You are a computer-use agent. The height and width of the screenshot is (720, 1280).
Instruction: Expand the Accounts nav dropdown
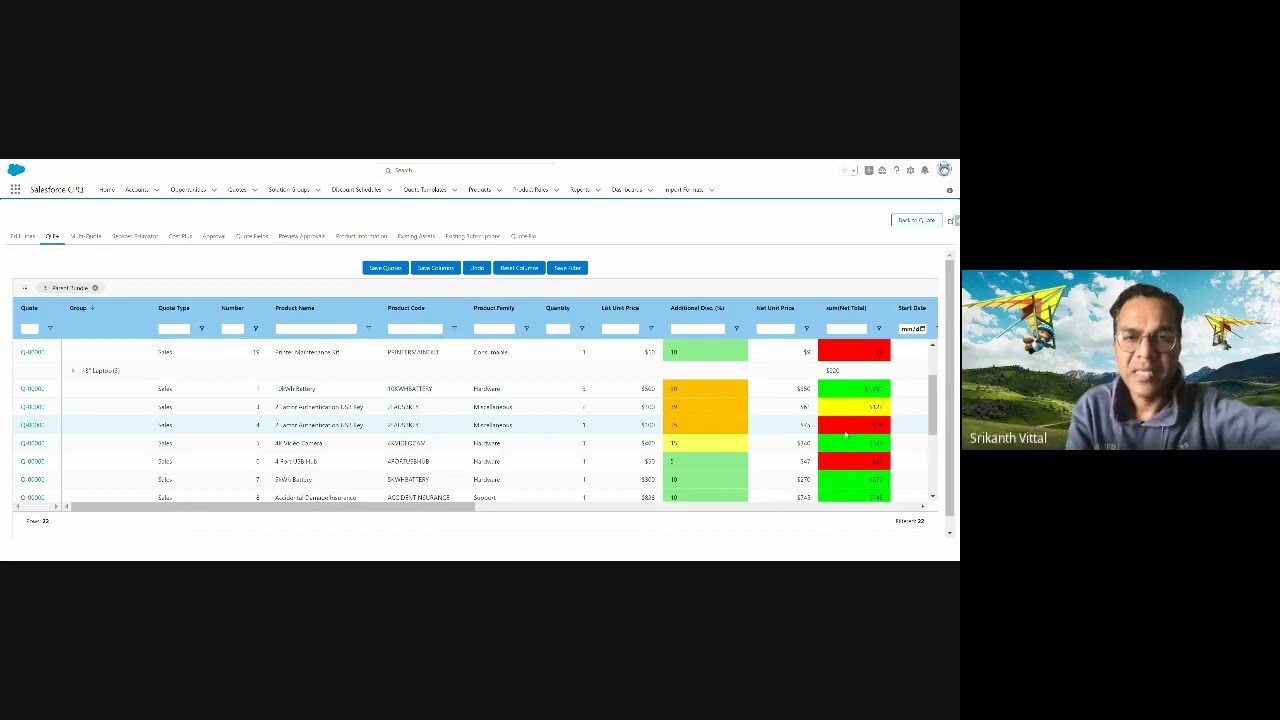pos(156,190)
